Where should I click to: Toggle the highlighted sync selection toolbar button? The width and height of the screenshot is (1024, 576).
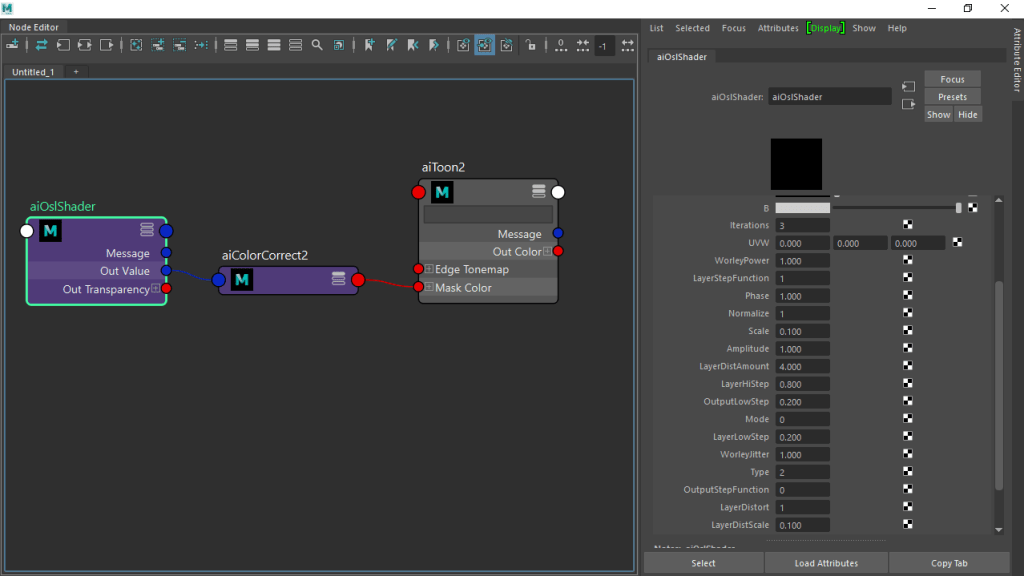(484, 45)
